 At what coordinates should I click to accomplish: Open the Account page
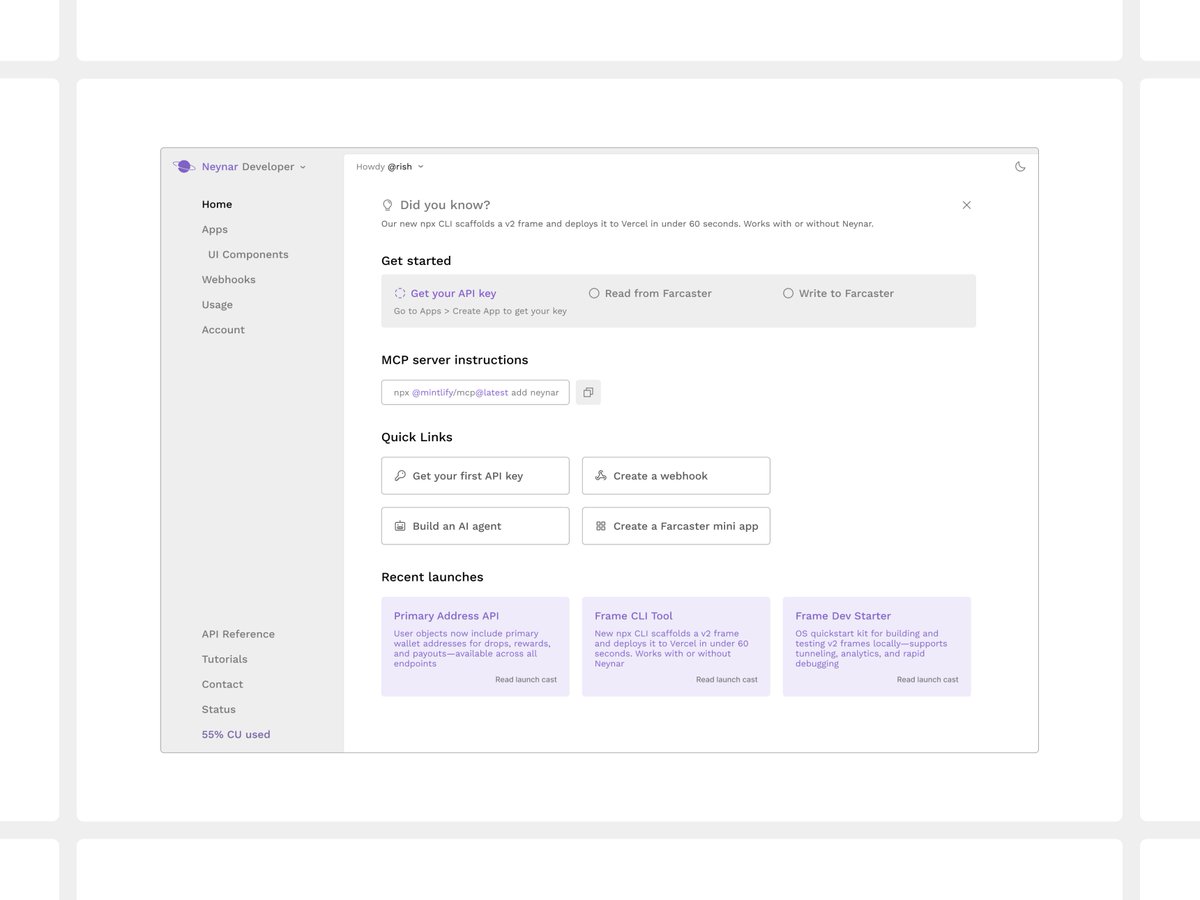point(223,329)
